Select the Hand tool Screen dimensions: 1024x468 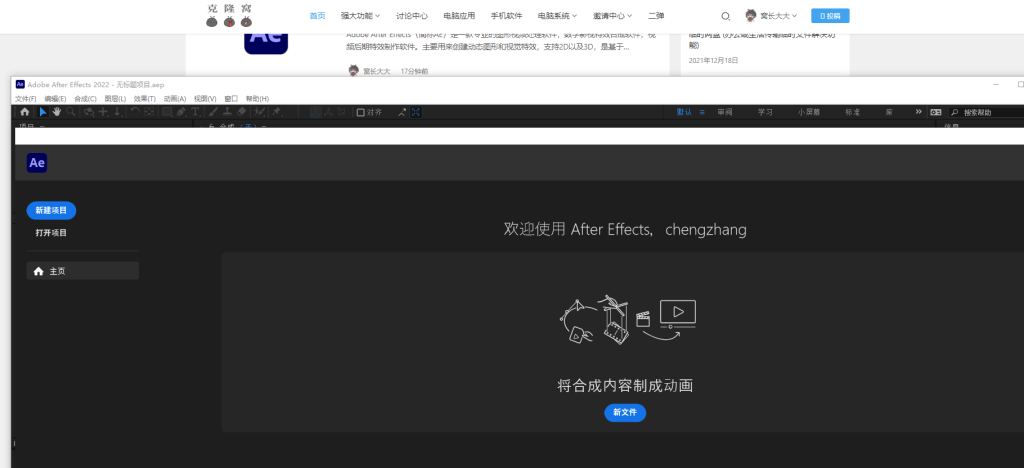click(57, 112)
